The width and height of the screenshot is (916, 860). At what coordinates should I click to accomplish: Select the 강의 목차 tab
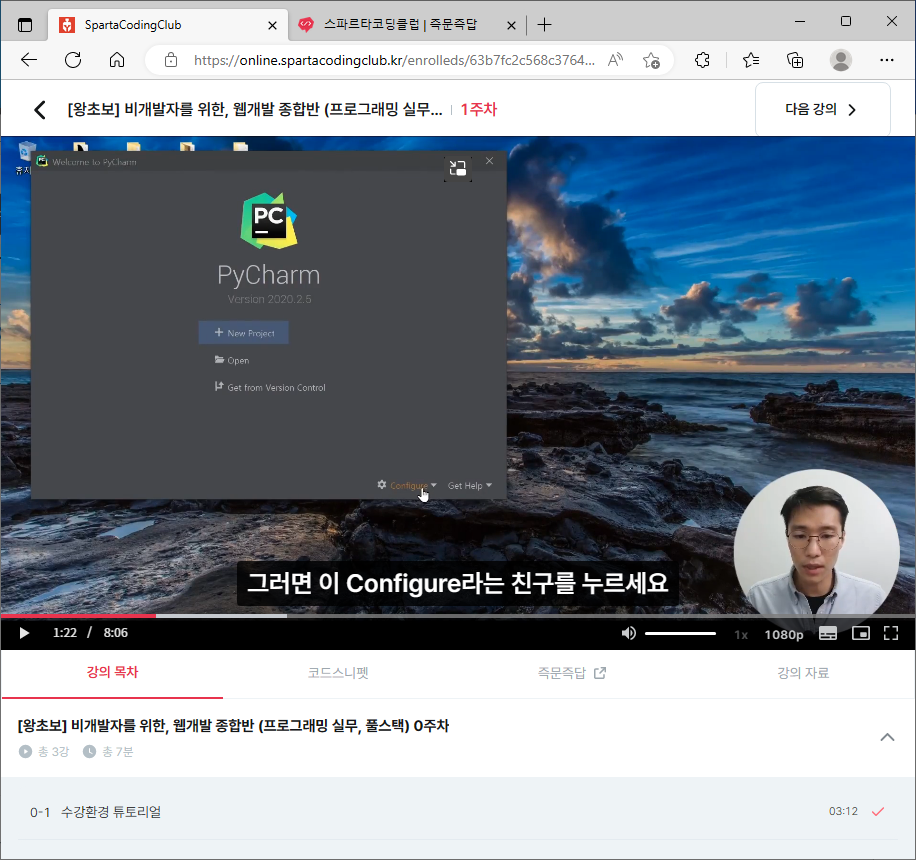click(112, 672)
